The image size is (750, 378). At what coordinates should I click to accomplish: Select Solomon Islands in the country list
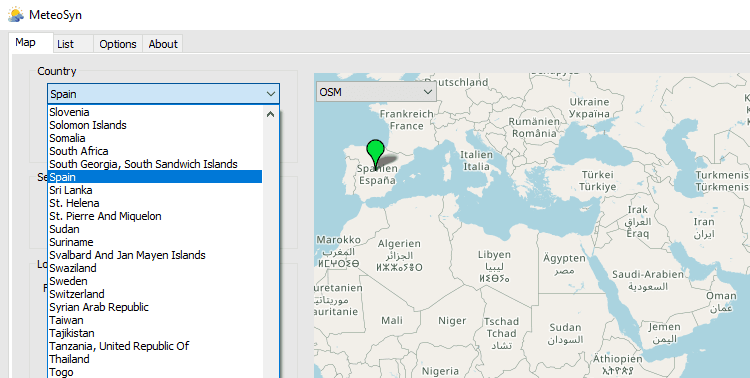pyautogui.click(x=155, y=125)
